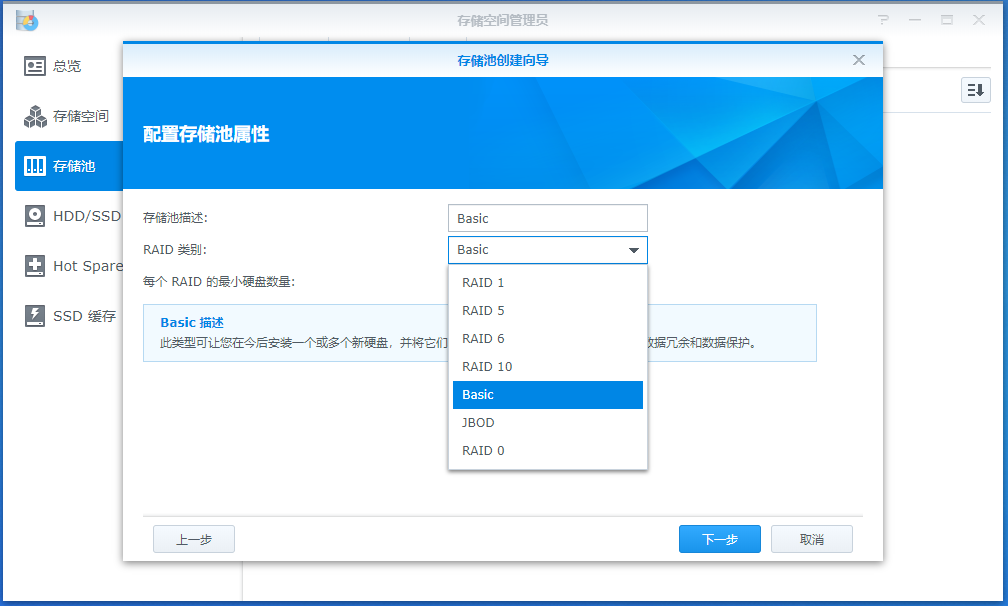Select RAID 5 from the RAID list

pyautogui.click(x=485, y=310)
